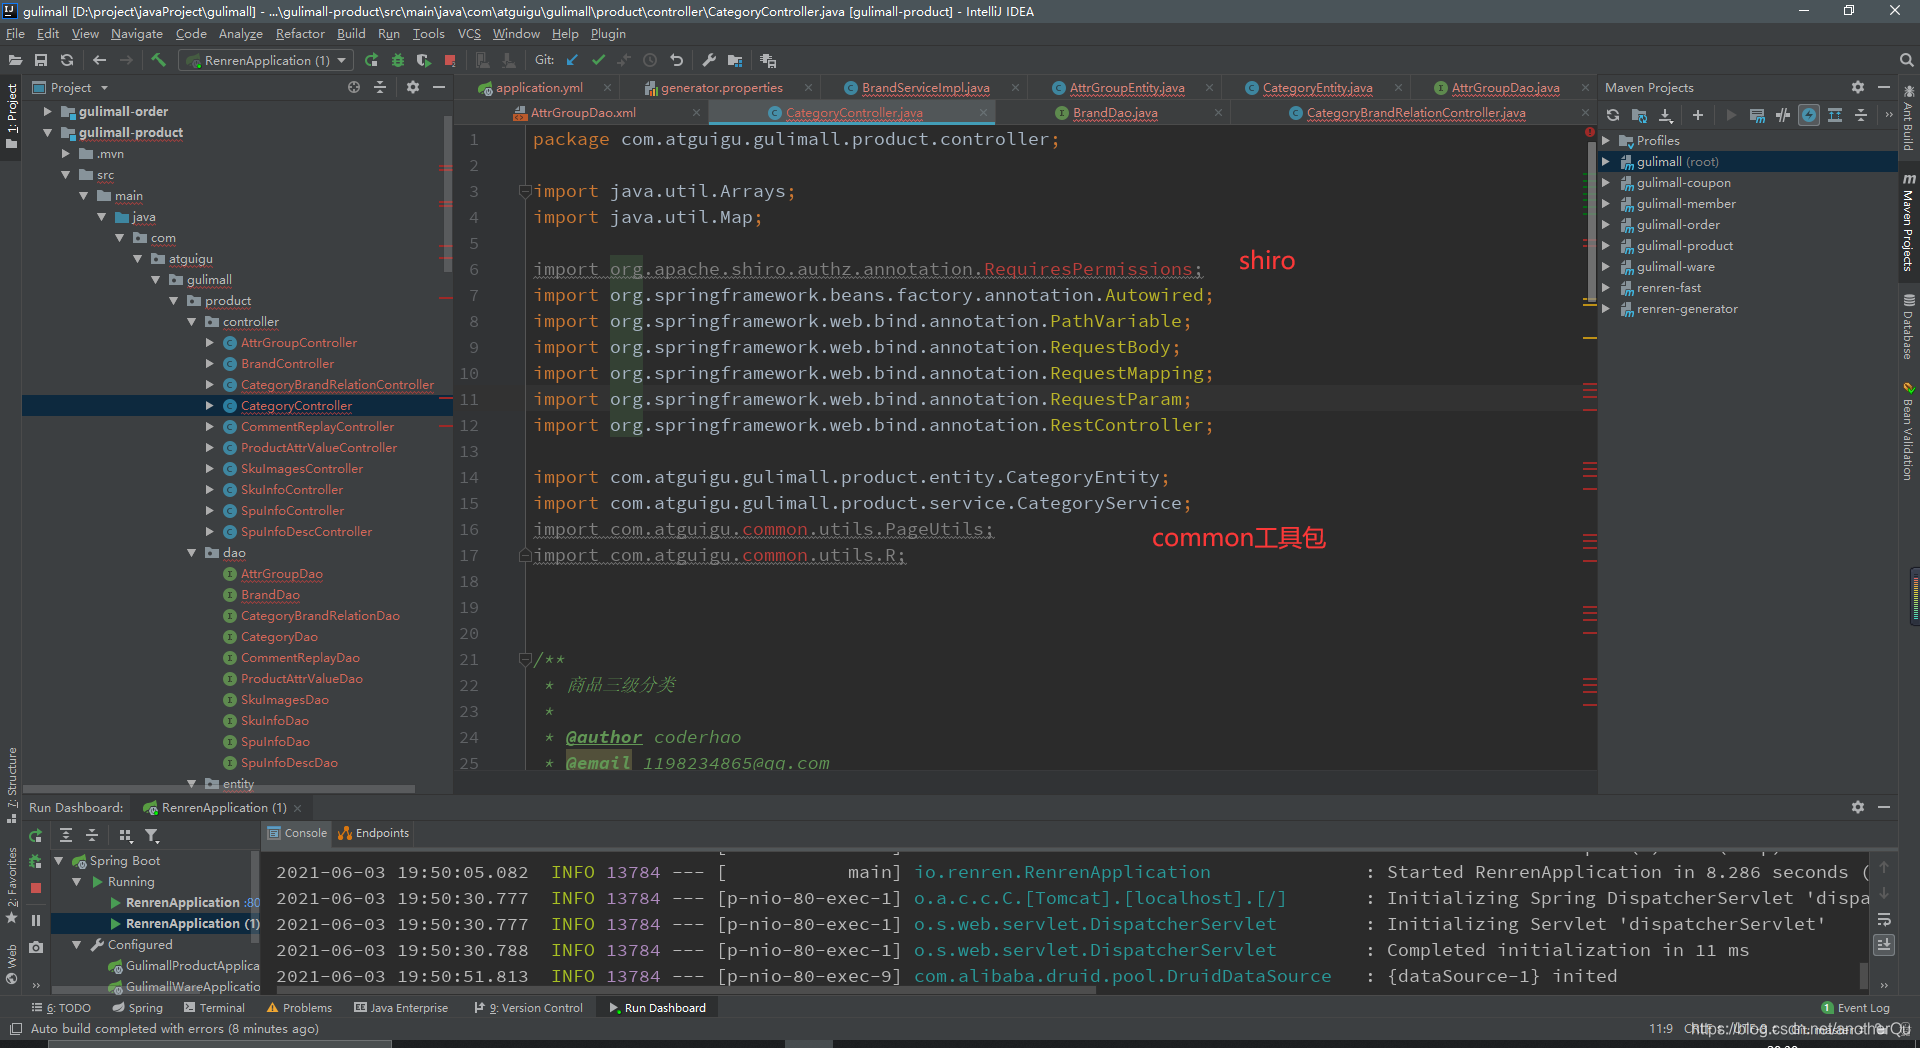Open Project panel settings gear

[413, 88]
